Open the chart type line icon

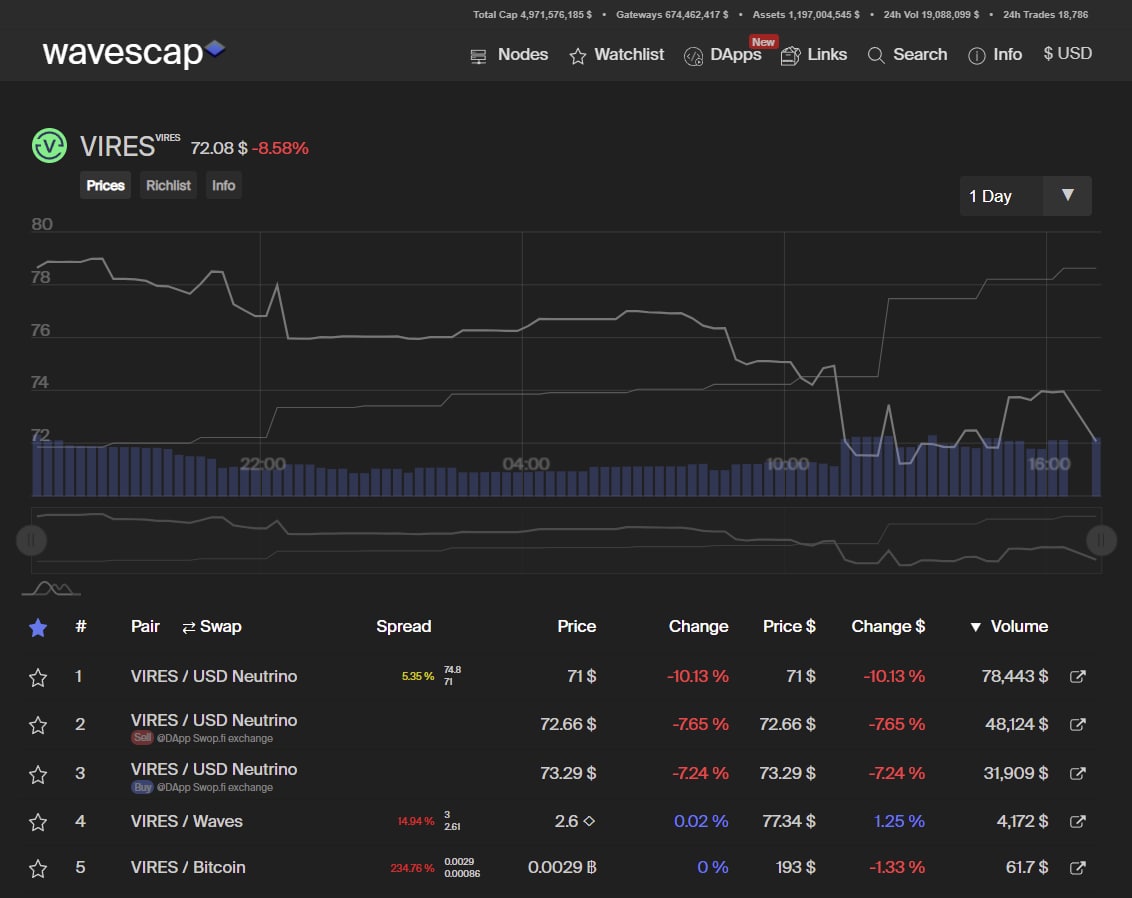click(x=51, y=589)
